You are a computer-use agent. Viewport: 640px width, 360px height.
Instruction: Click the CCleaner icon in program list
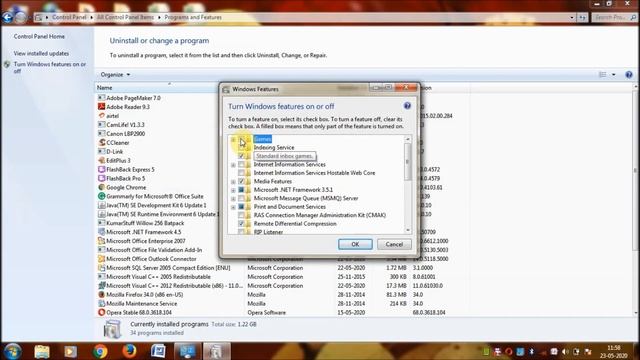(x=101, y=142)
